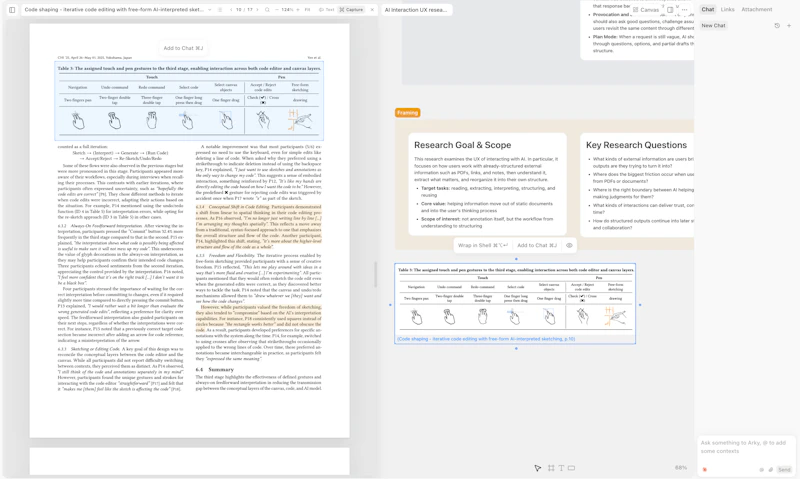Open the canvas more options ellipsis
Screen dimensions: 800x479
(x=685, y=10)
